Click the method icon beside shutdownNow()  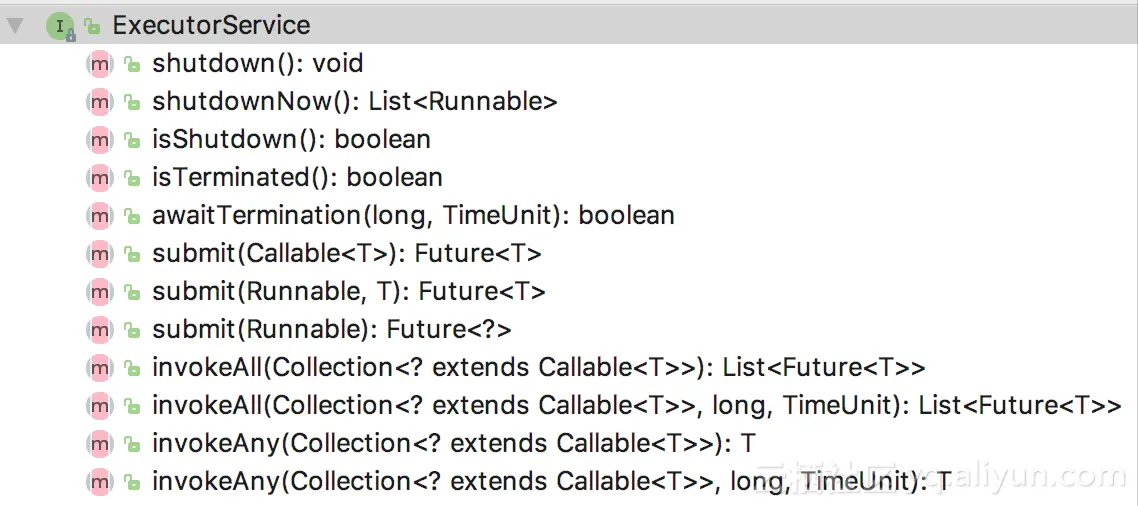pos(99,102)
